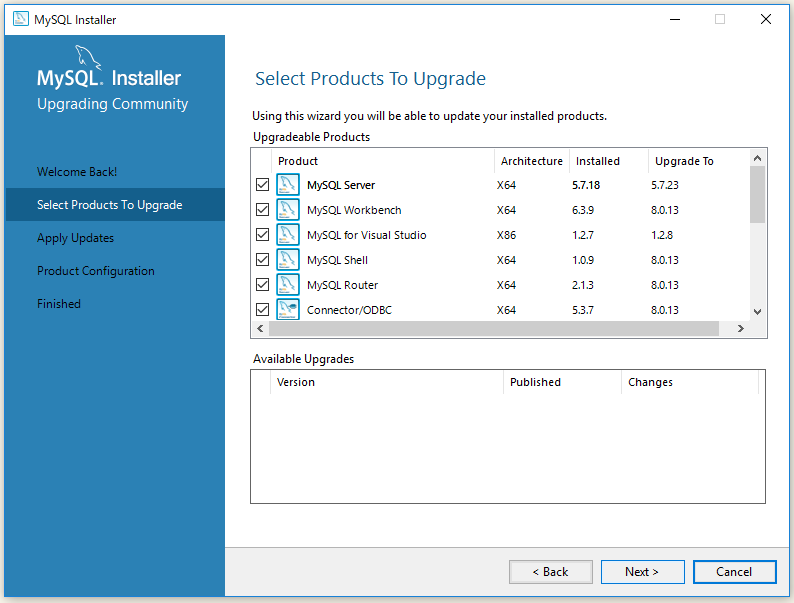Viewport: 794px width, 603px height.
Task: Click the horizontal scrollbar thumb
Action: [494, 329]
